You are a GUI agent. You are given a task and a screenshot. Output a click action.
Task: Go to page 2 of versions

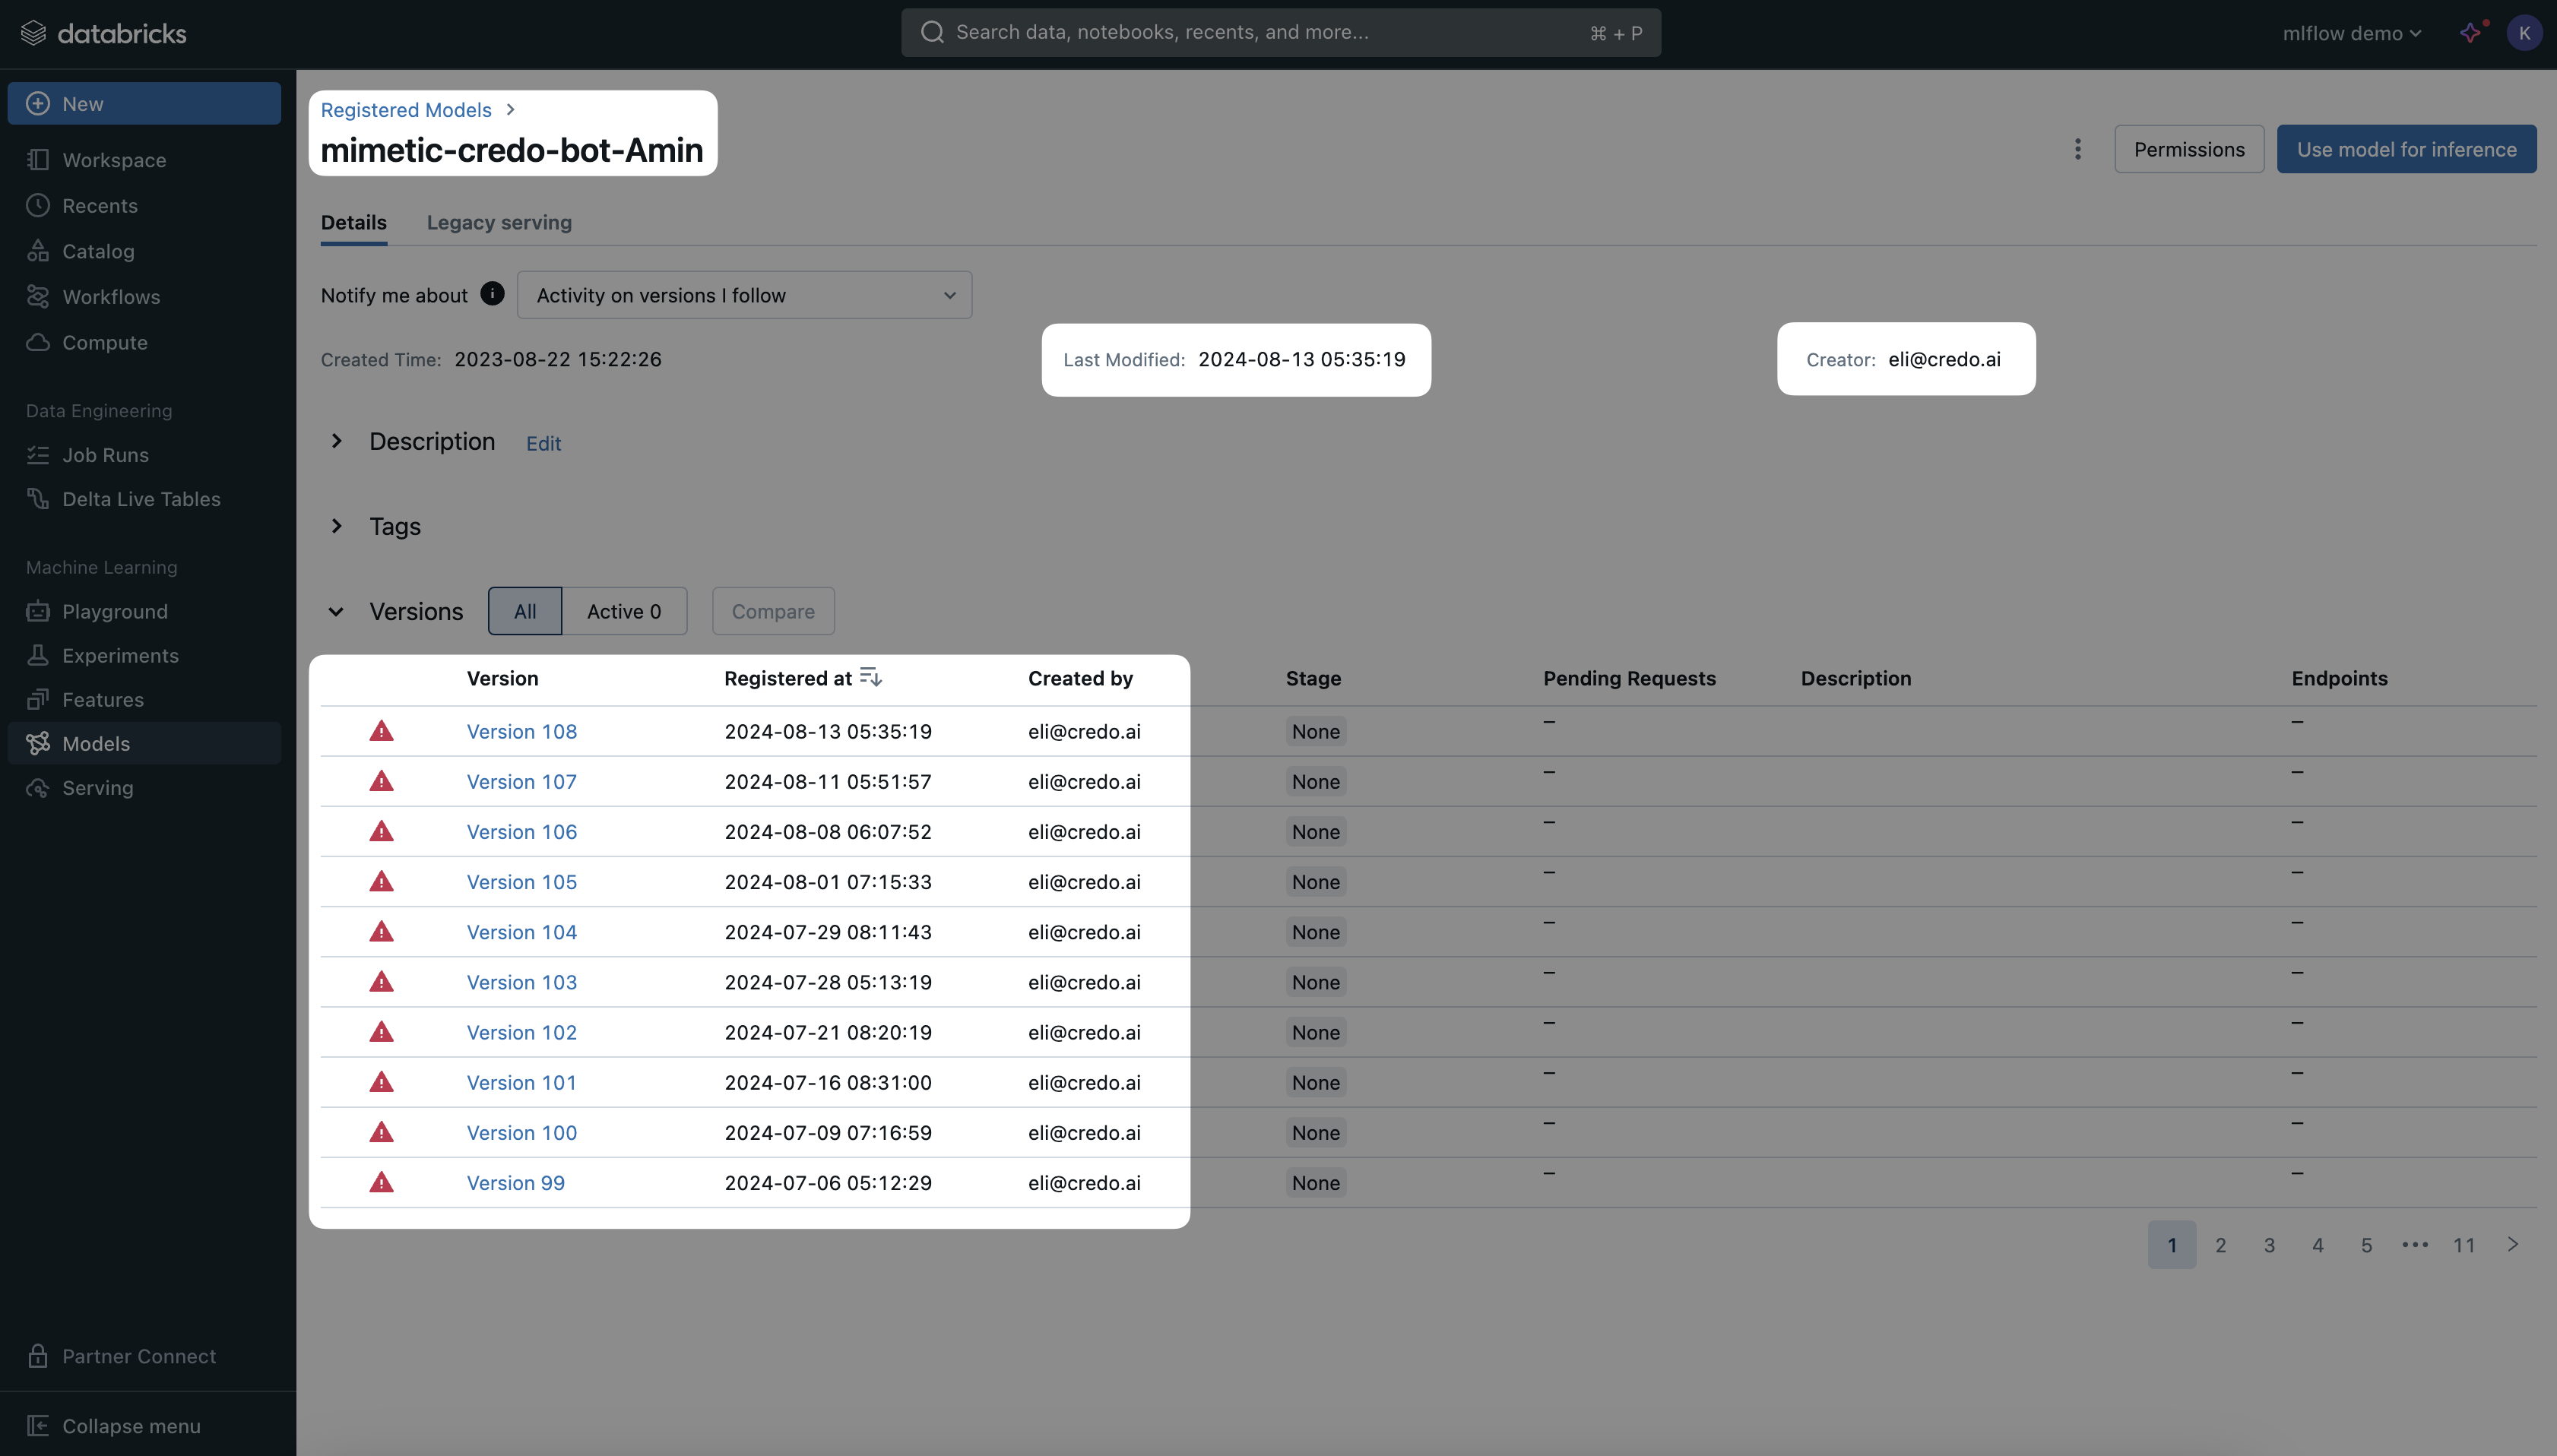pos(2221,1245)
